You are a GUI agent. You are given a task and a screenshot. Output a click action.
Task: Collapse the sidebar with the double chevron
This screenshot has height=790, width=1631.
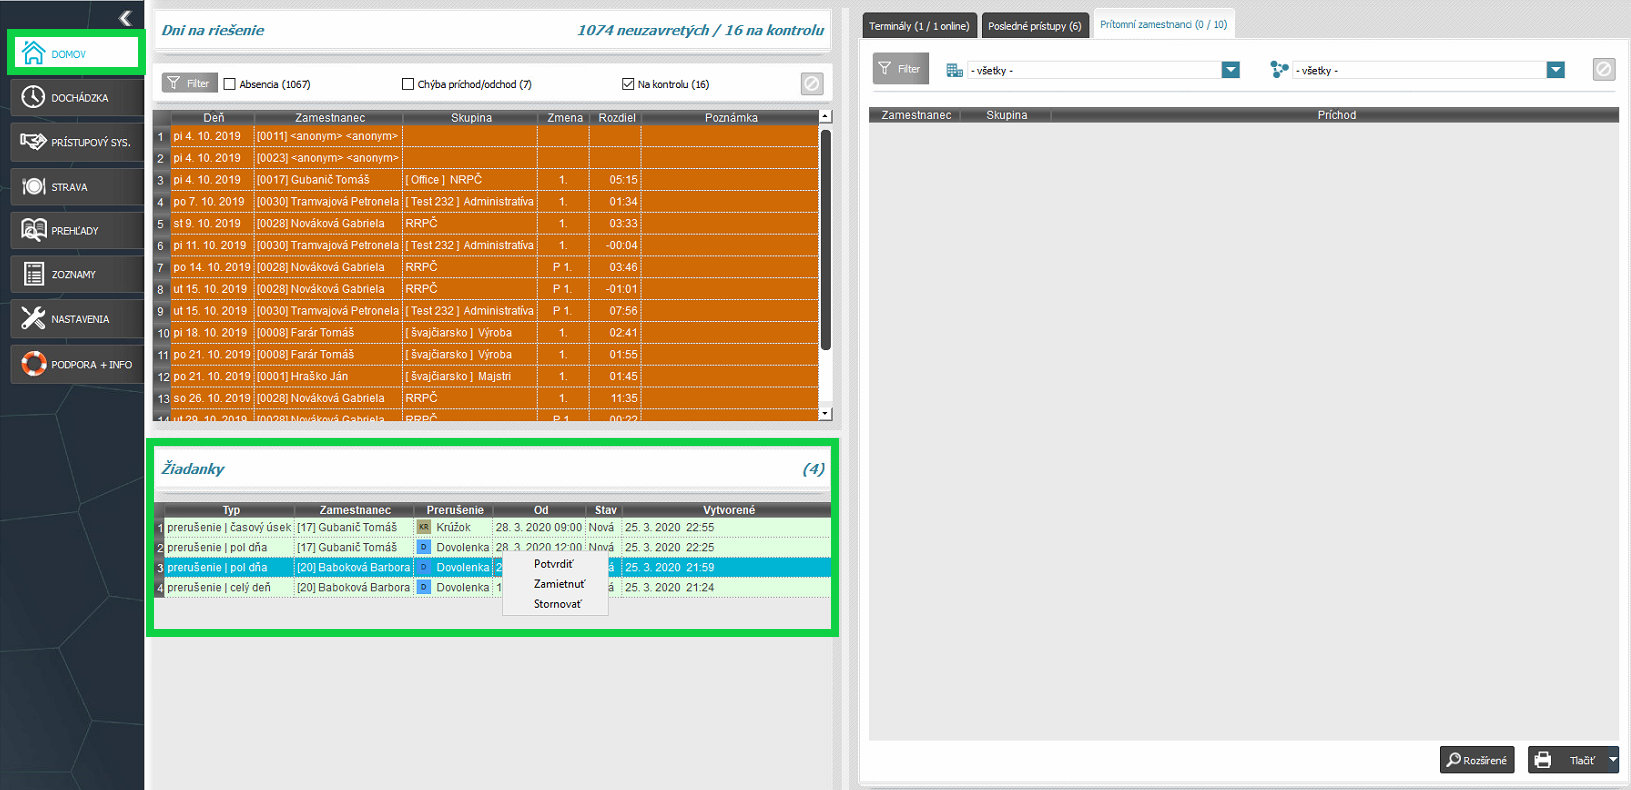click(x=125, y=18)
